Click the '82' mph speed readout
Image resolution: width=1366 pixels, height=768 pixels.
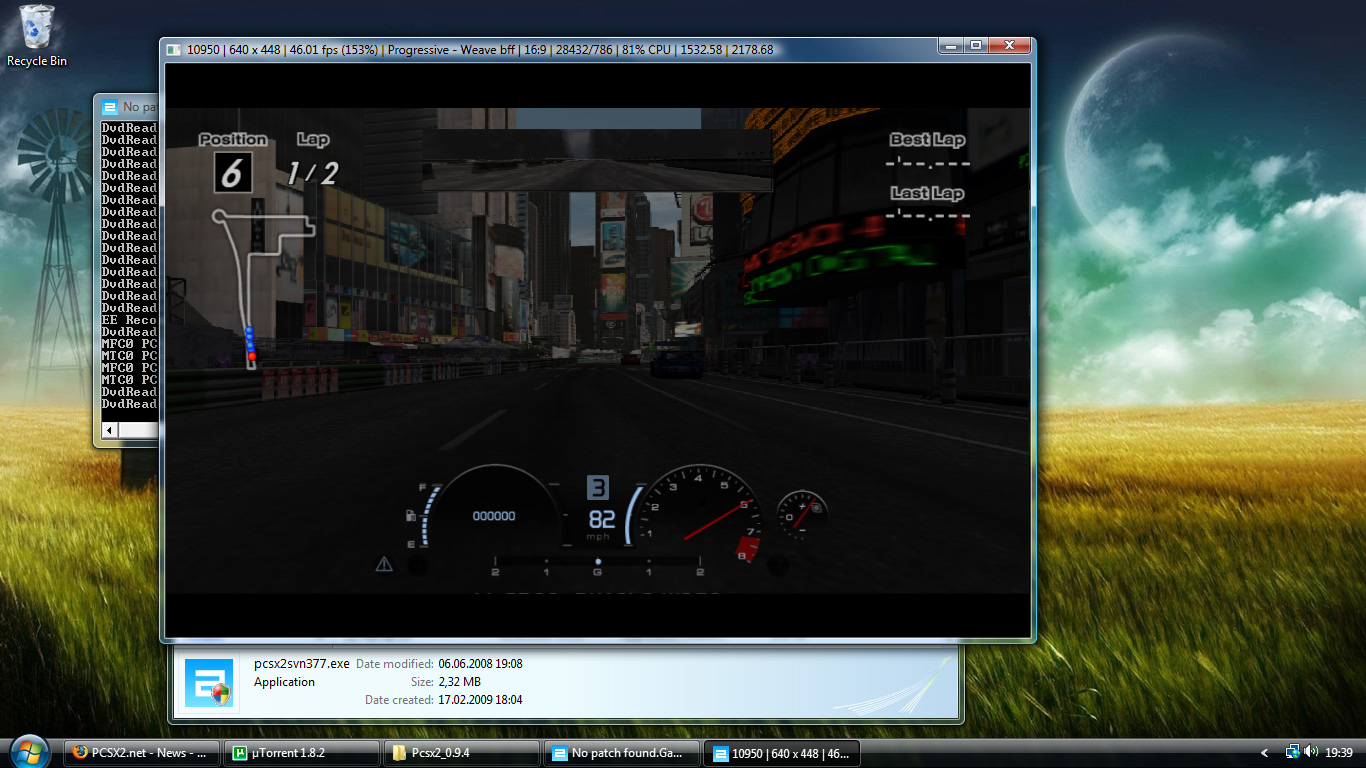click(x=602, y=519)
